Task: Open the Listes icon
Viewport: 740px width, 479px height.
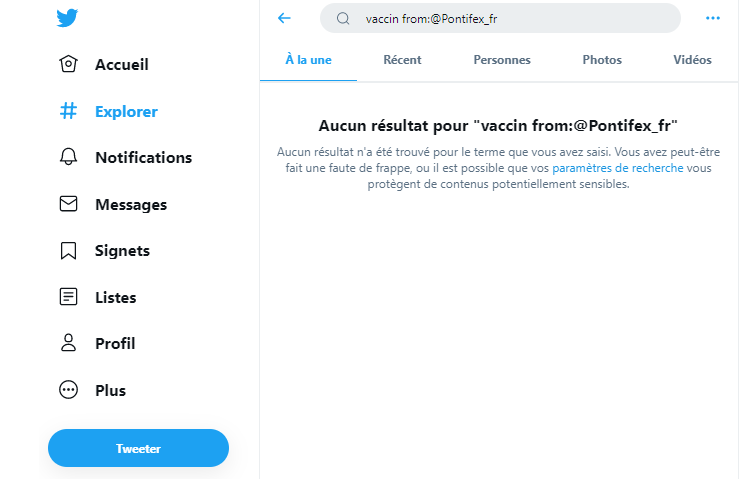Action: (68, 297)
